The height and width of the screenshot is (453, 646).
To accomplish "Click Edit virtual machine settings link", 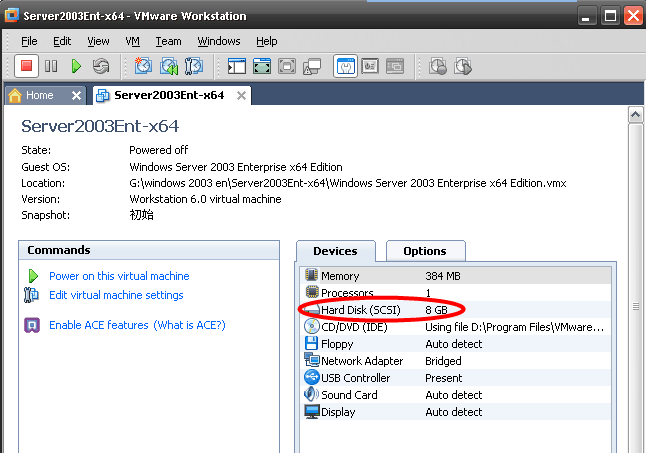I will (x=116, y=295).
